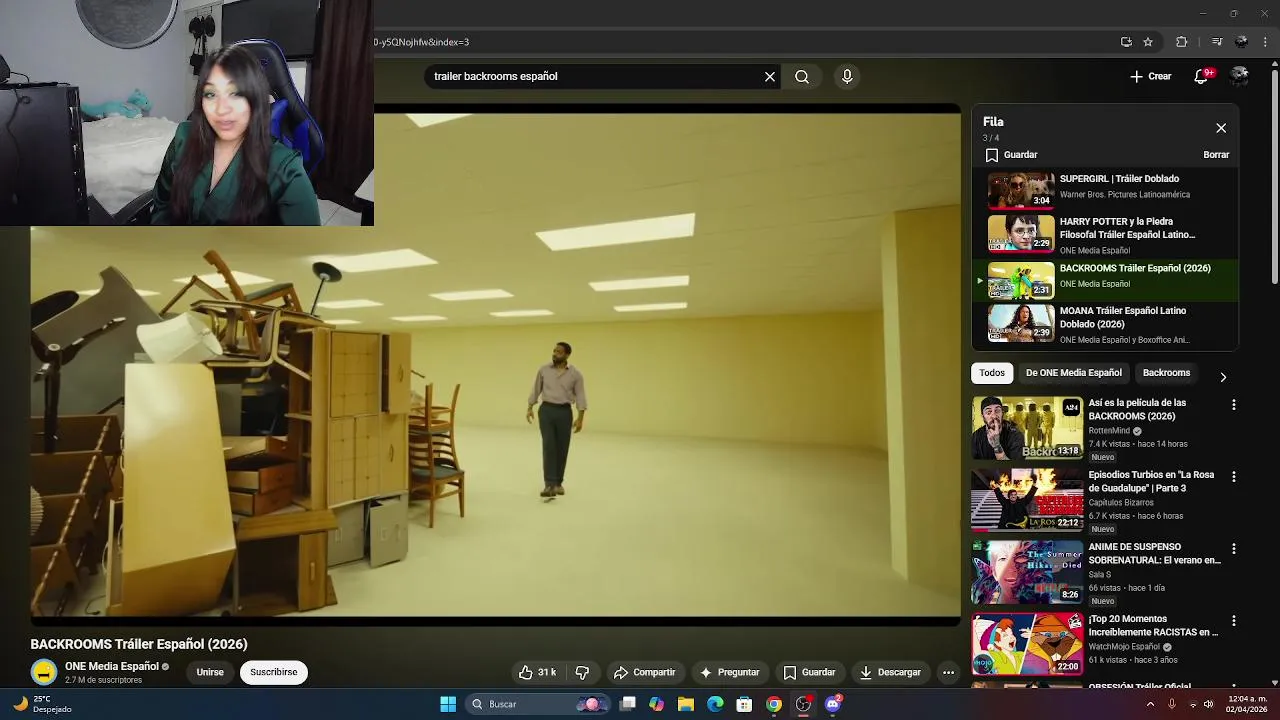The height and width of the screenshot is (720, 1280).
Task: Open Copilot from the taskbar
Action: click(x=656, y=704)
